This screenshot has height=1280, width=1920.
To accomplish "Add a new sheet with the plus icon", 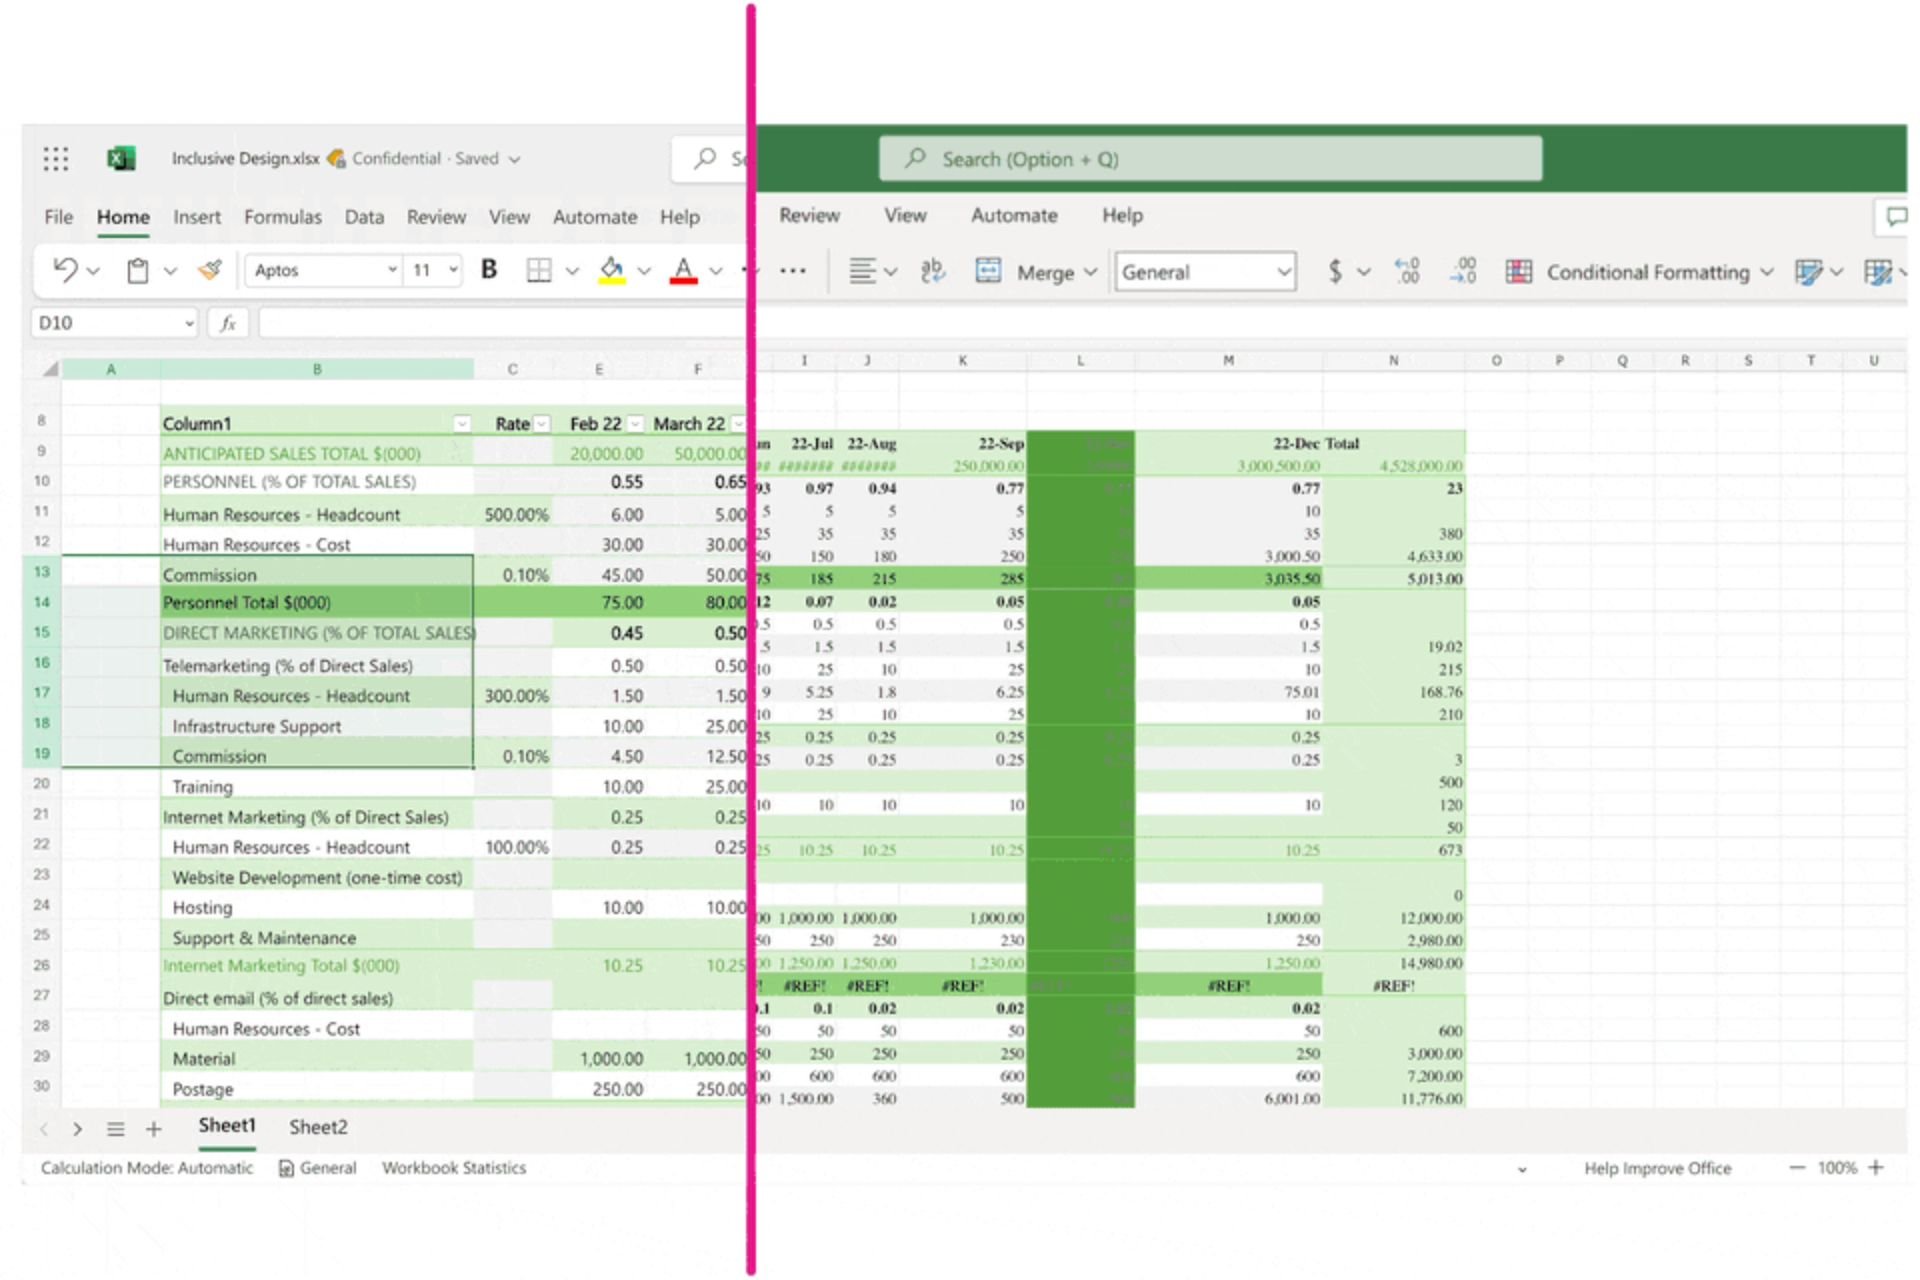I will pos(153,1129).
